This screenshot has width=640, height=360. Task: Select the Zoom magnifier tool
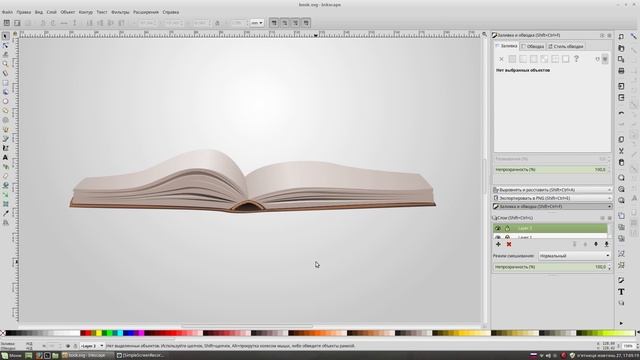[x=5, y=64]
